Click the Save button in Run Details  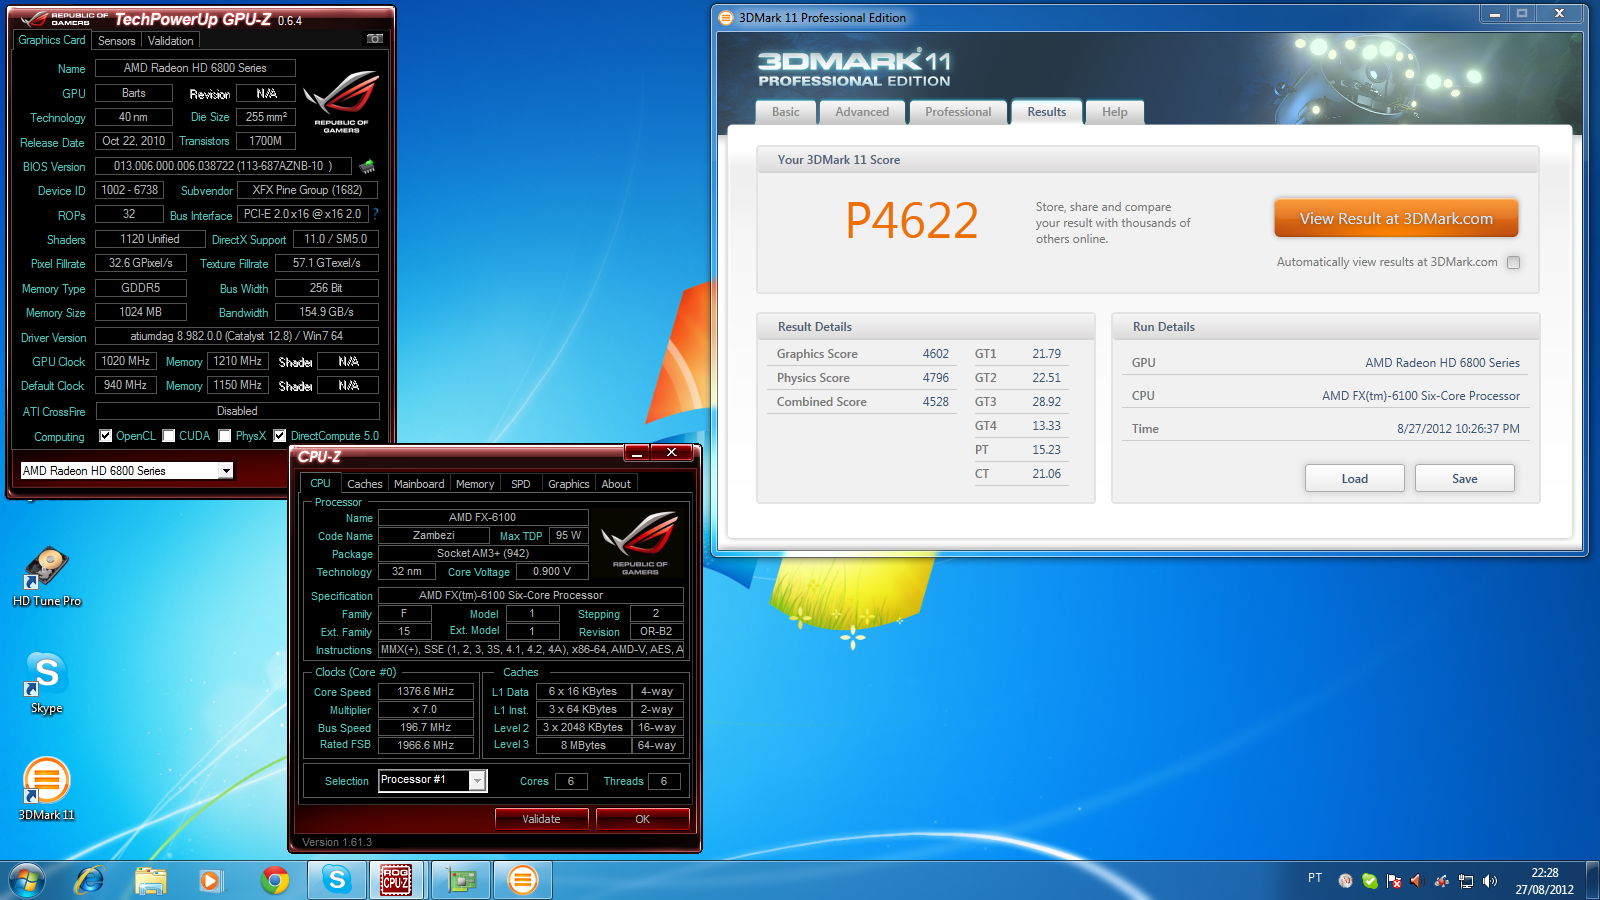(x=1465, y=478)
